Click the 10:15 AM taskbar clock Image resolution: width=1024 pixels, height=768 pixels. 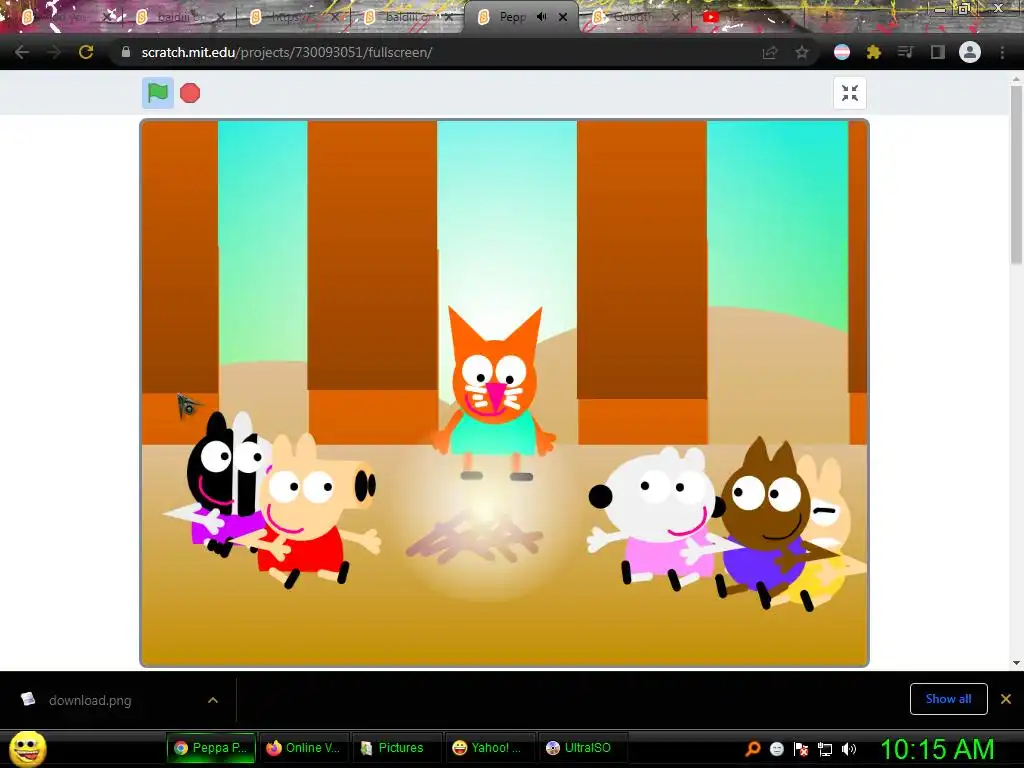[x=937, y=749]
